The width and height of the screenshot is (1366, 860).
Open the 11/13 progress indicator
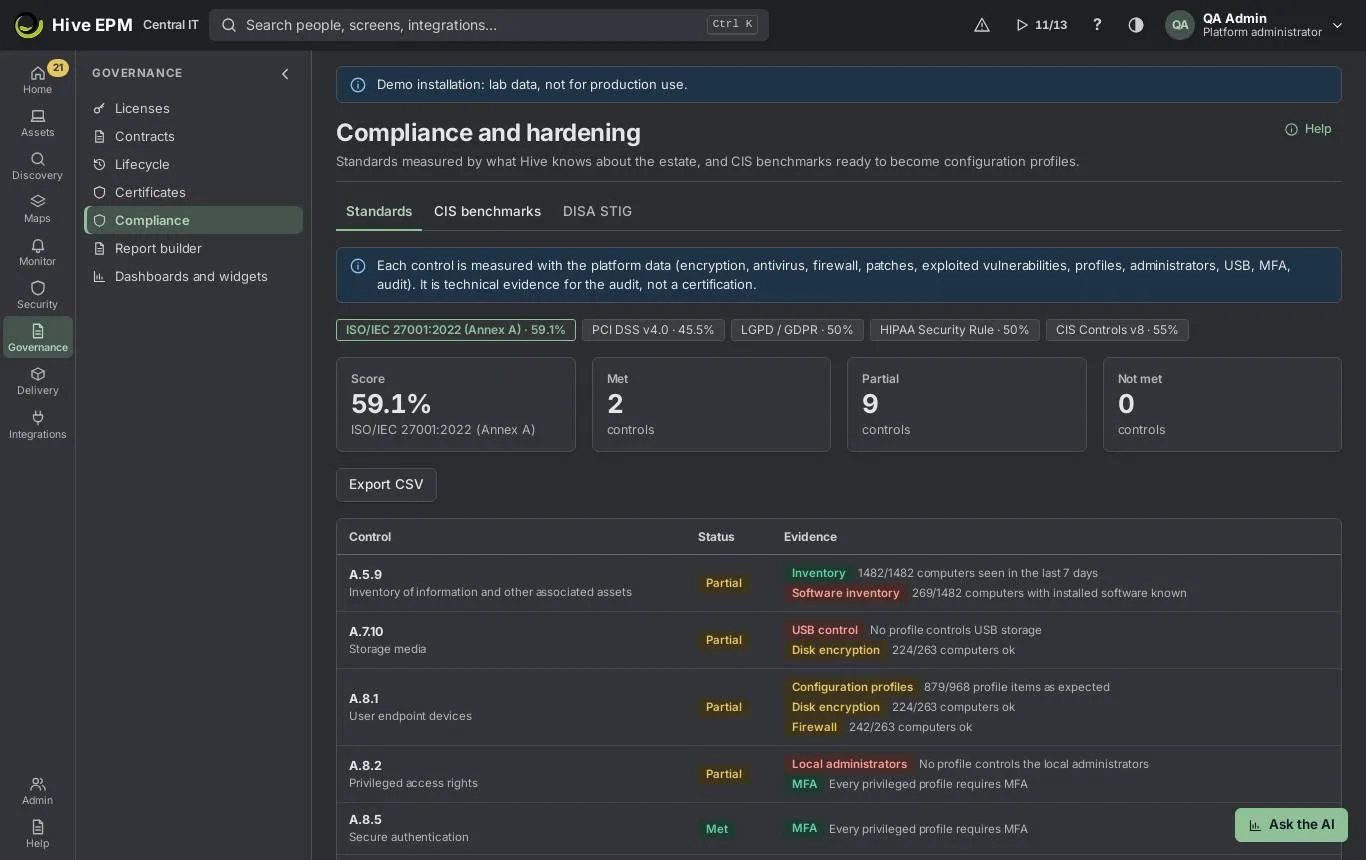click(1041, 25)
